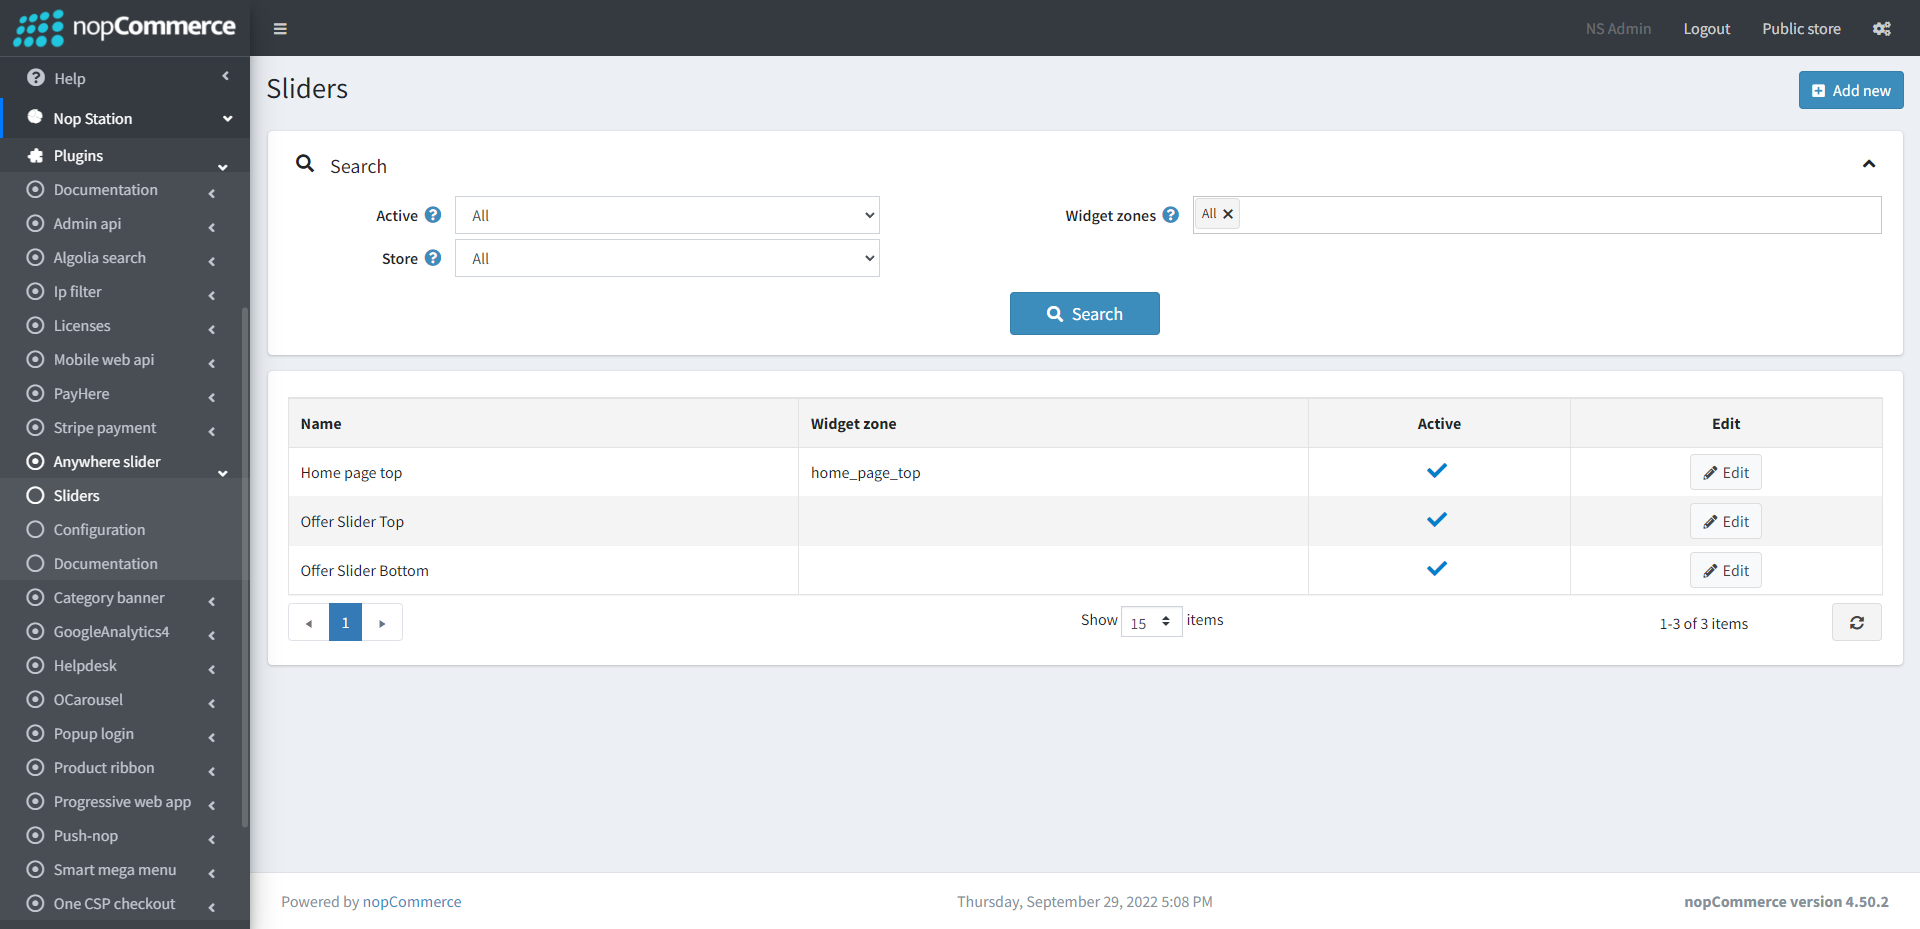The width and height of the screenshot is (1920, 929).
Task: Open the Store filter dropdown
Action: click(x=667, y=259)
